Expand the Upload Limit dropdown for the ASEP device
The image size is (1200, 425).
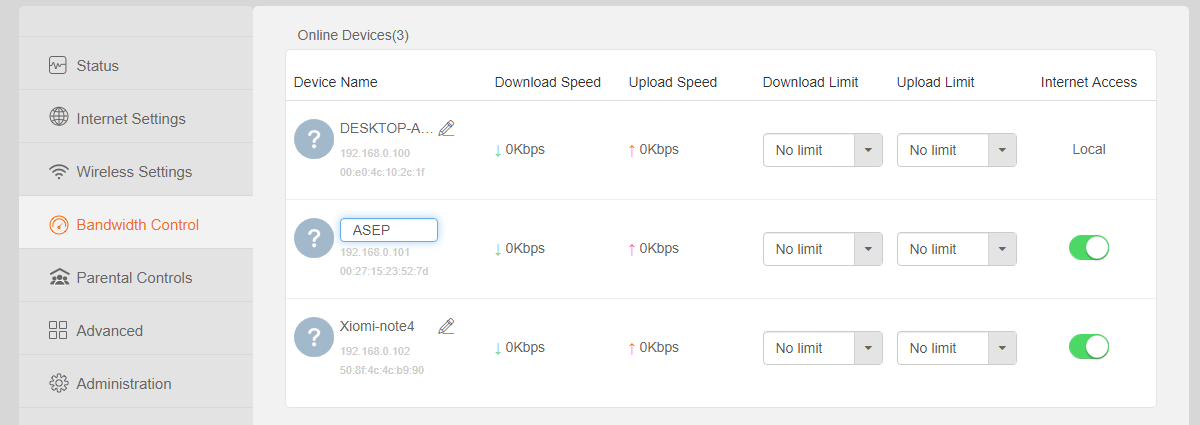[x=957, y=249]
